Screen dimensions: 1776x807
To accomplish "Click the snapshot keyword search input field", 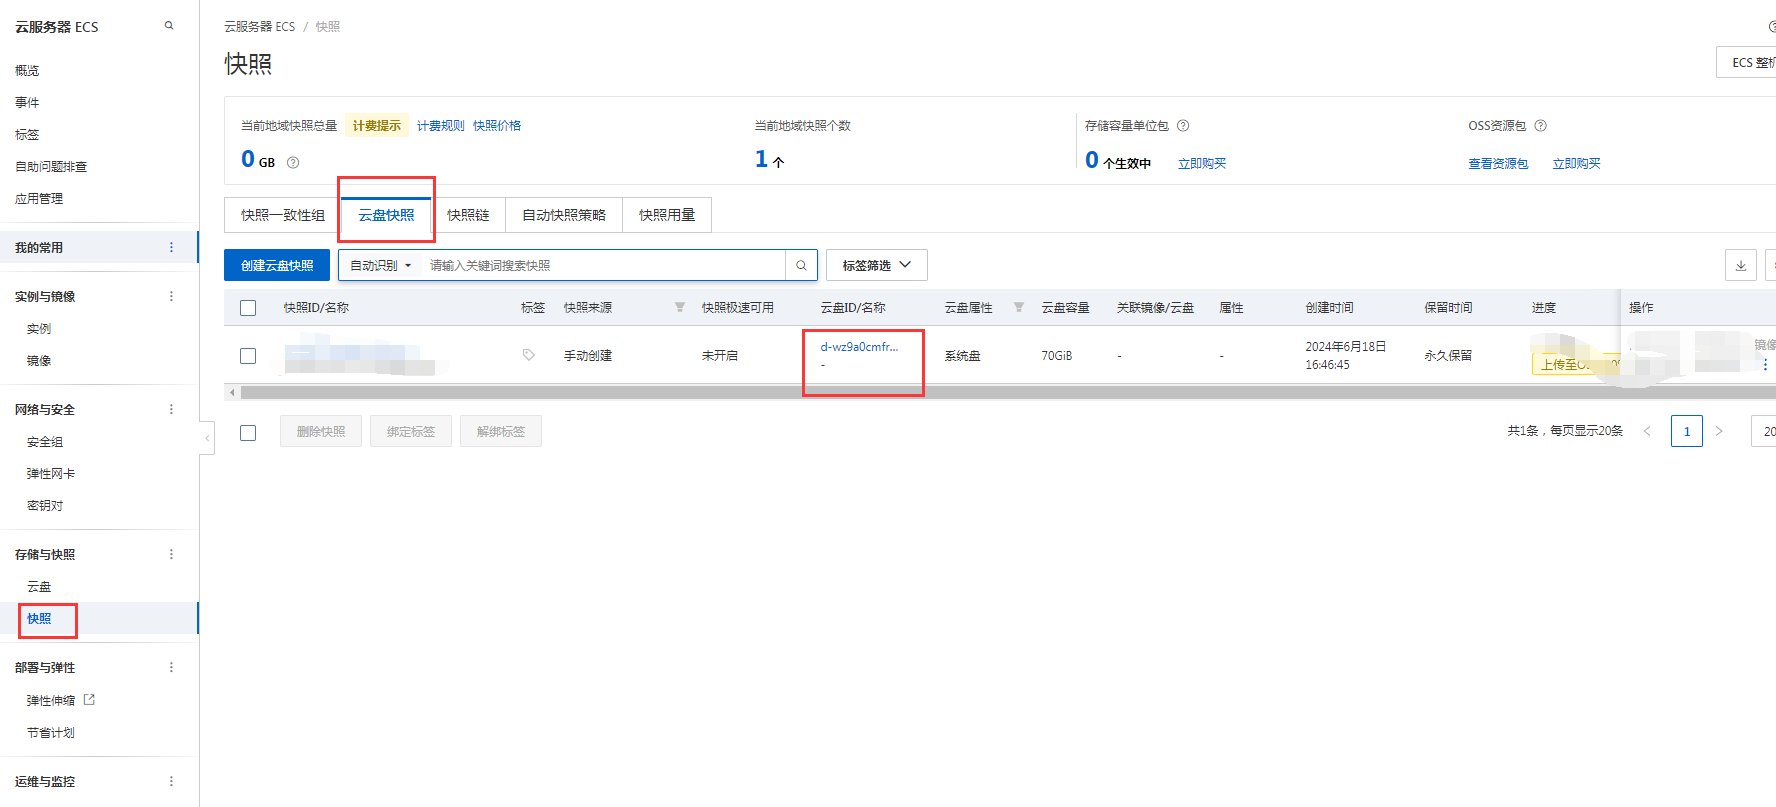I will click(x=603, y=265).
